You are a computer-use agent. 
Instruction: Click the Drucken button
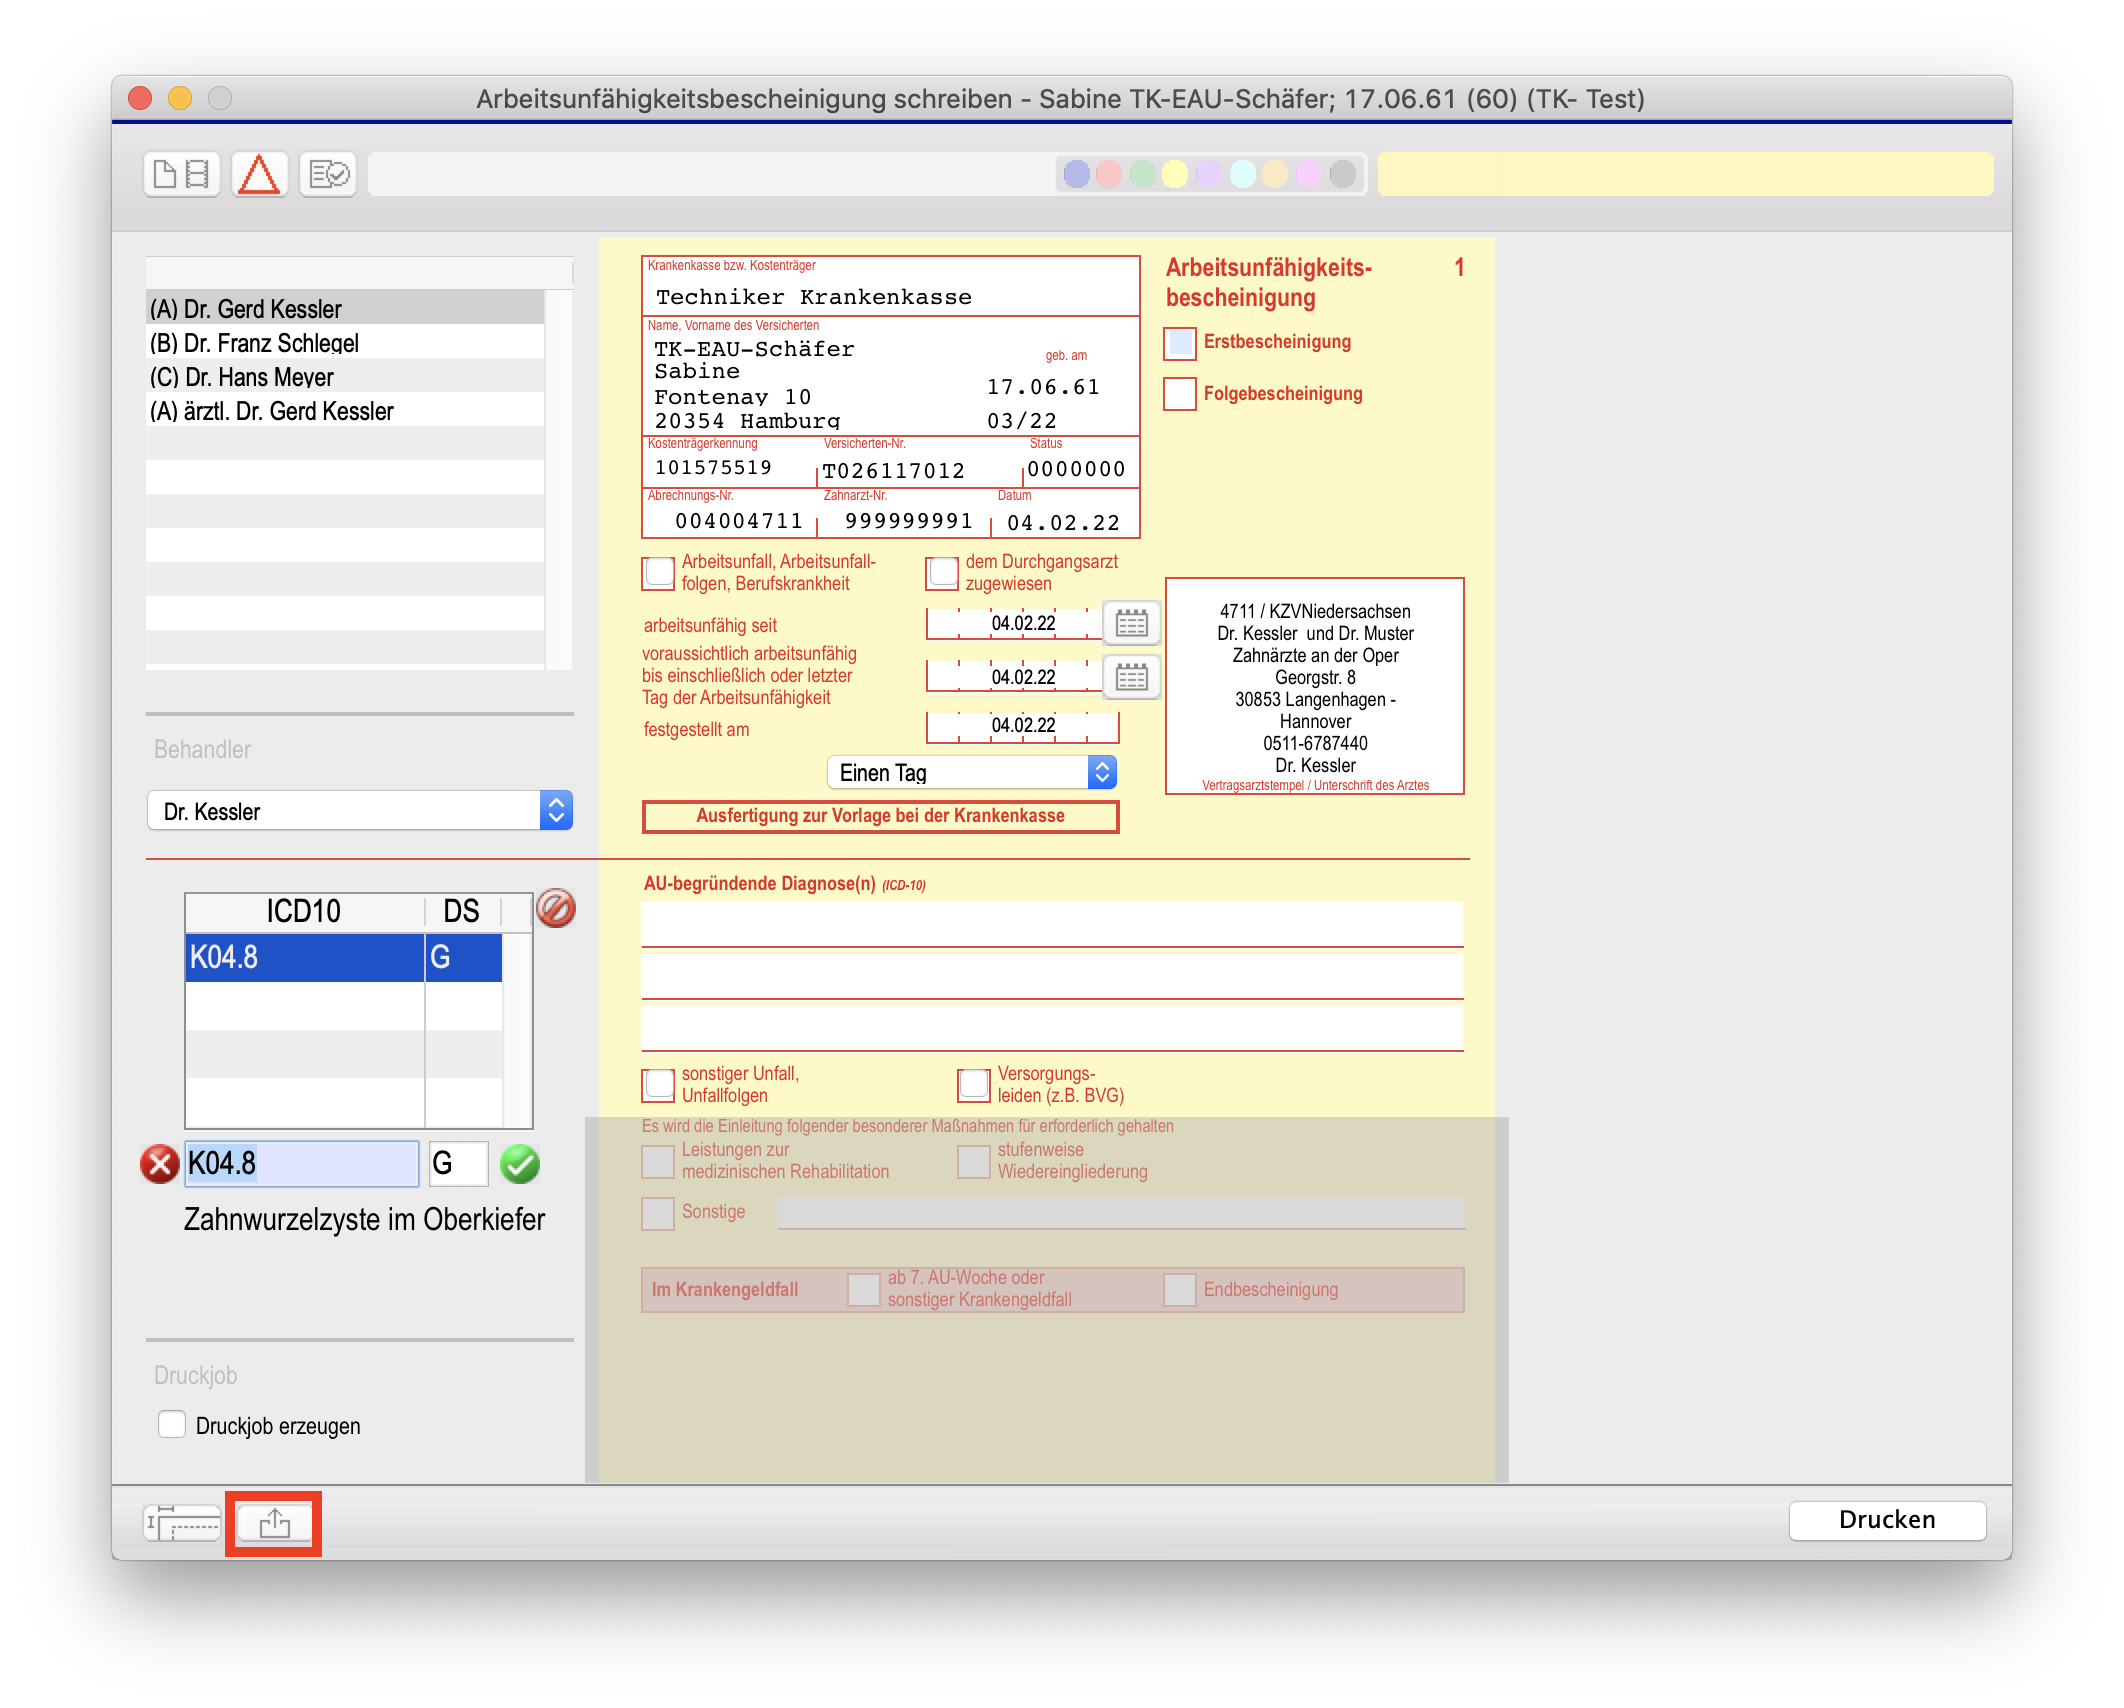[x=1886, y=1520]
